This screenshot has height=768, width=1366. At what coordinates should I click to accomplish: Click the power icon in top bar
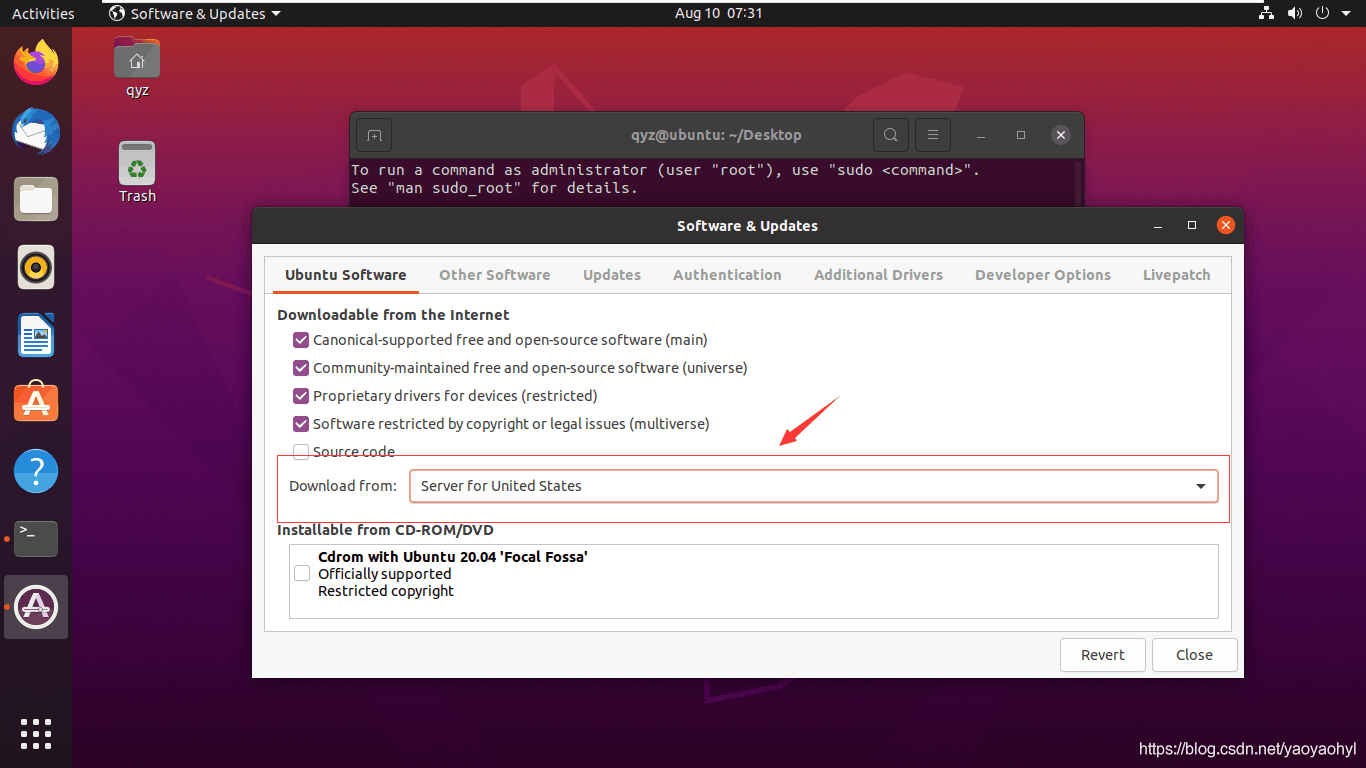click(1322, 13)
